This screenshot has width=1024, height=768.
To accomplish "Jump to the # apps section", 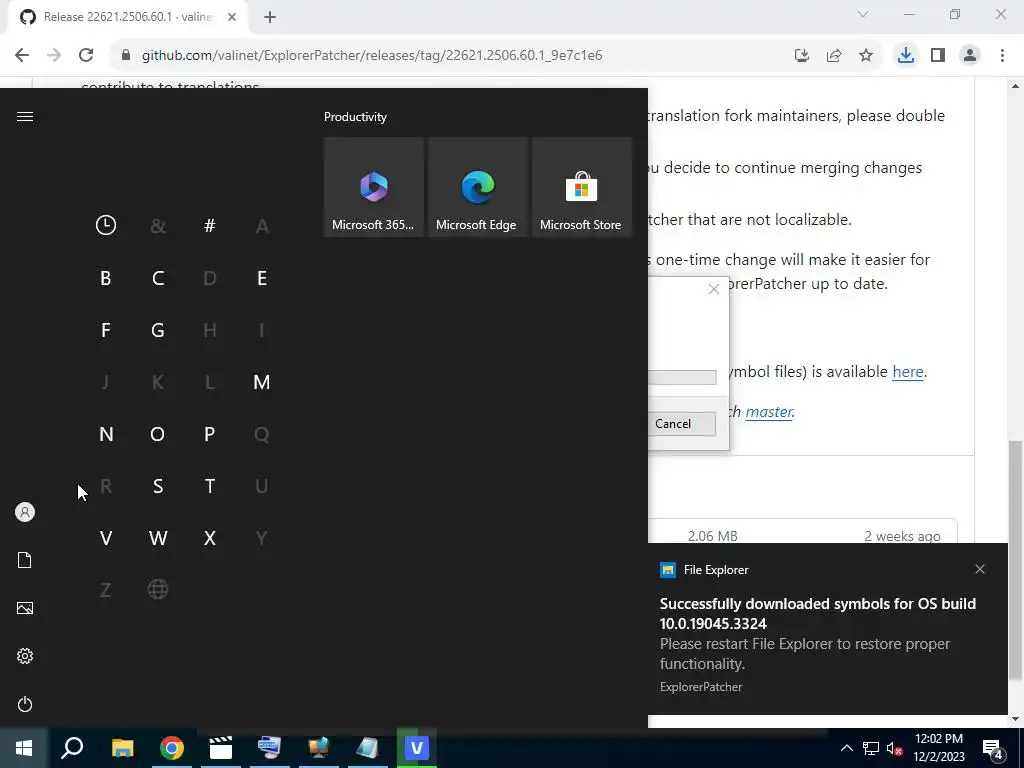I will pyautogui.click(x=210, y=225).
